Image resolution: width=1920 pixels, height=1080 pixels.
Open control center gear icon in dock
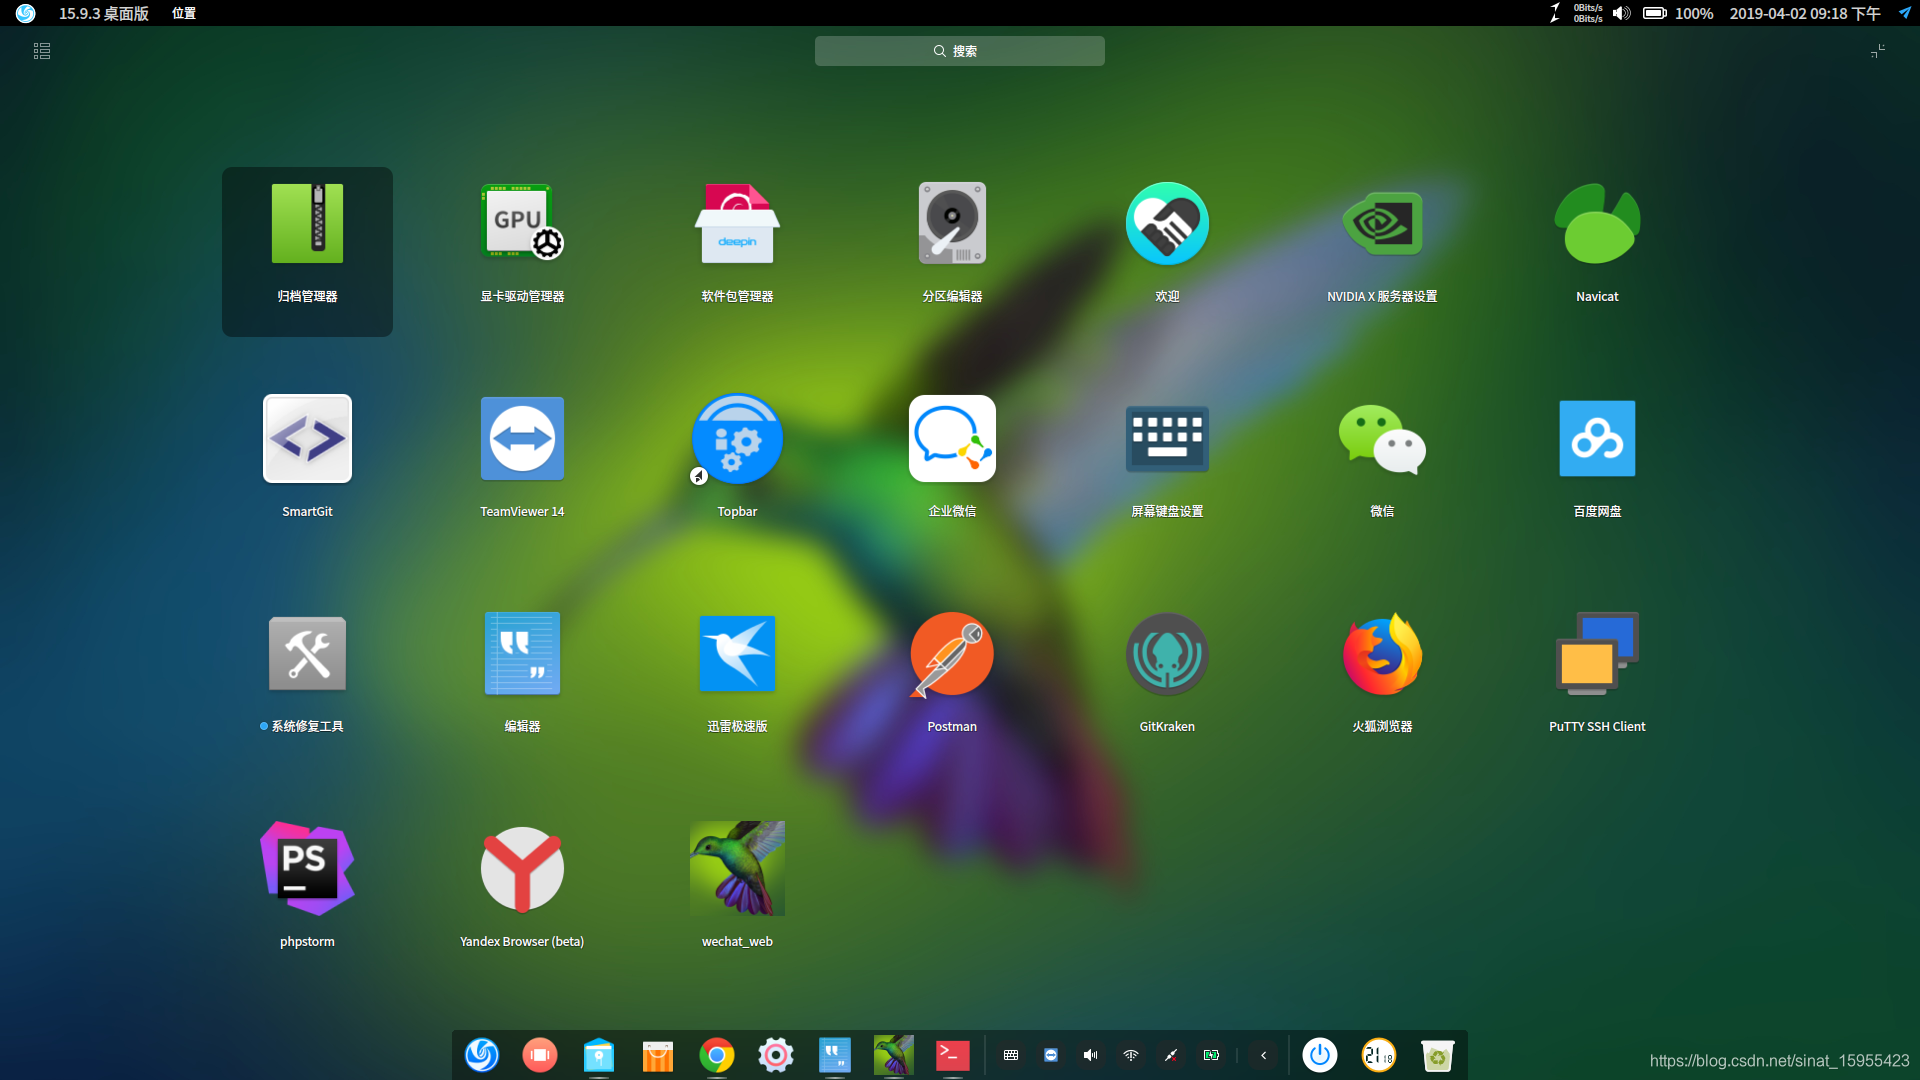(776, 1055)
